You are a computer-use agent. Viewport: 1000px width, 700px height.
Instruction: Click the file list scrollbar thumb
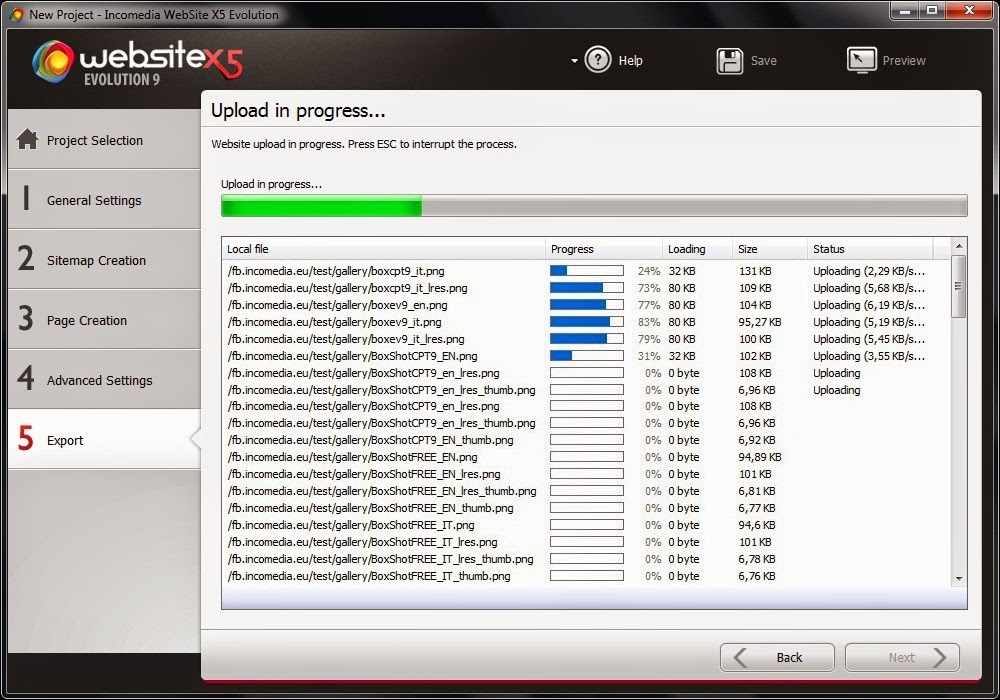coord(959,286)
